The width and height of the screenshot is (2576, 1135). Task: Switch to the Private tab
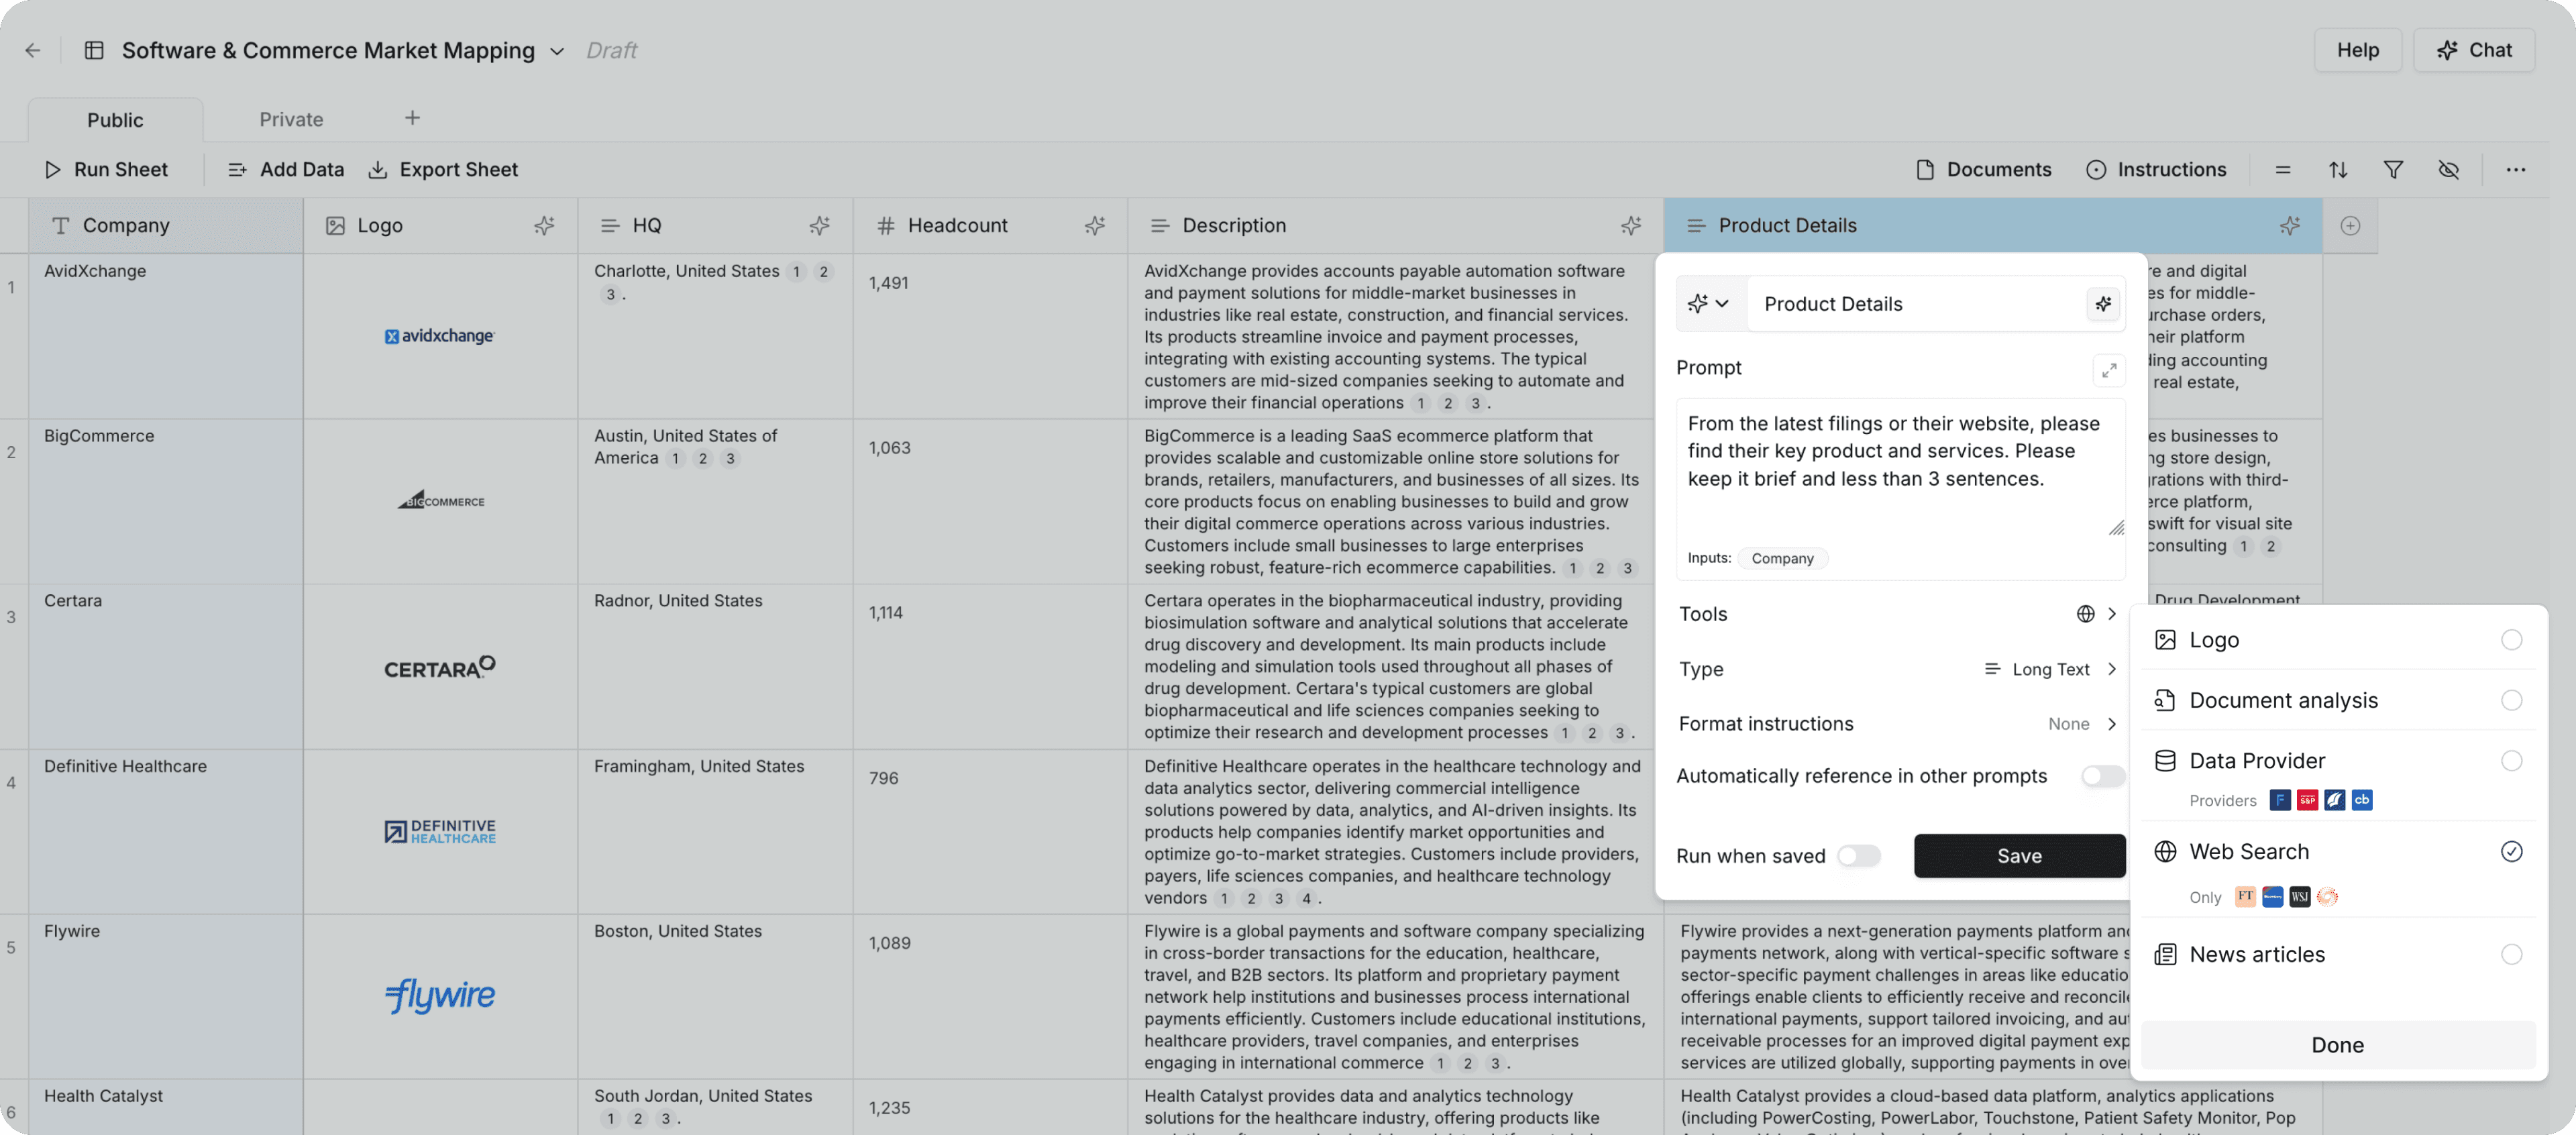click(x=291, y=120)
